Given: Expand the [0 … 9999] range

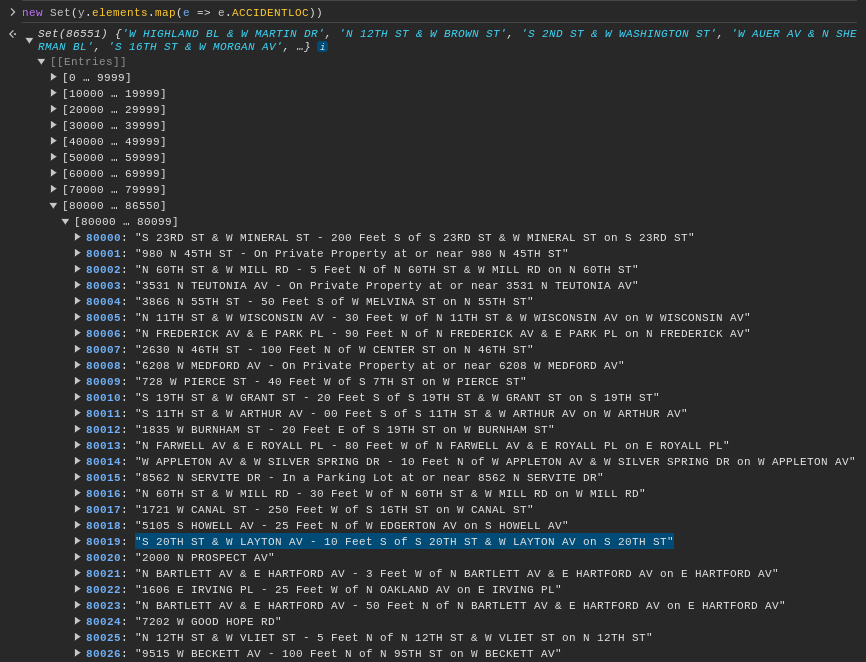Looking at the screenshot, I should click(54, 77).
